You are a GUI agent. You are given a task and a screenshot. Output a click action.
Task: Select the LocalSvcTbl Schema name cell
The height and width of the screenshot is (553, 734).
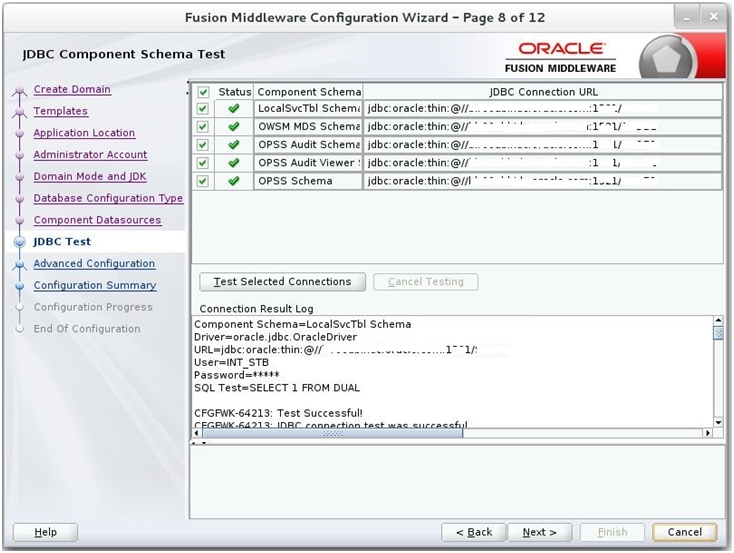308,109
